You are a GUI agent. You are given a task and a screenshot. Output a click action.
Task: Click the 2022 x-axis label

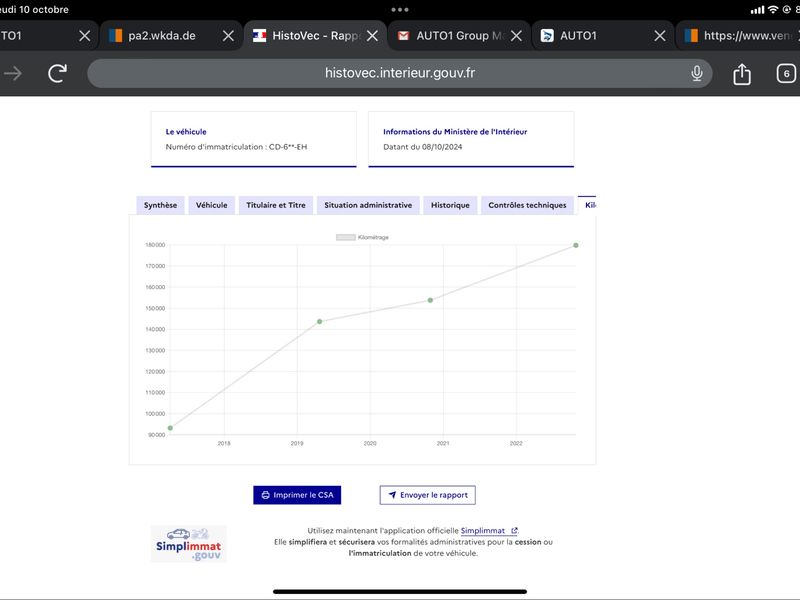516,443
